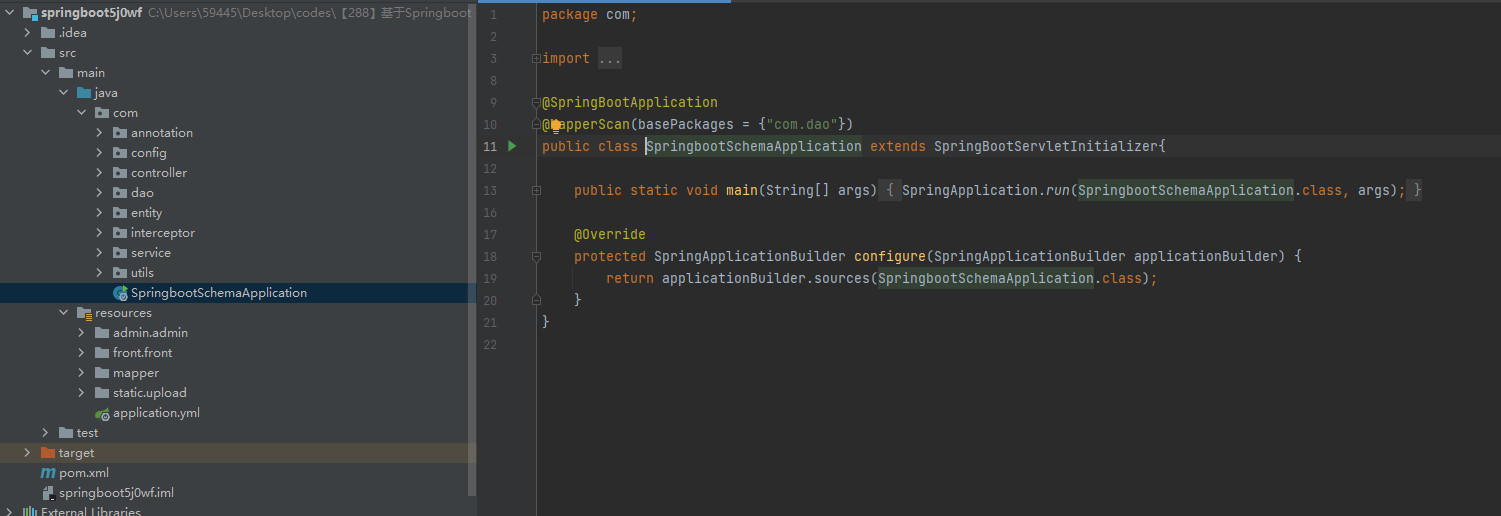
Task: Click the @MapperScan annotation text
Action: 586,124
